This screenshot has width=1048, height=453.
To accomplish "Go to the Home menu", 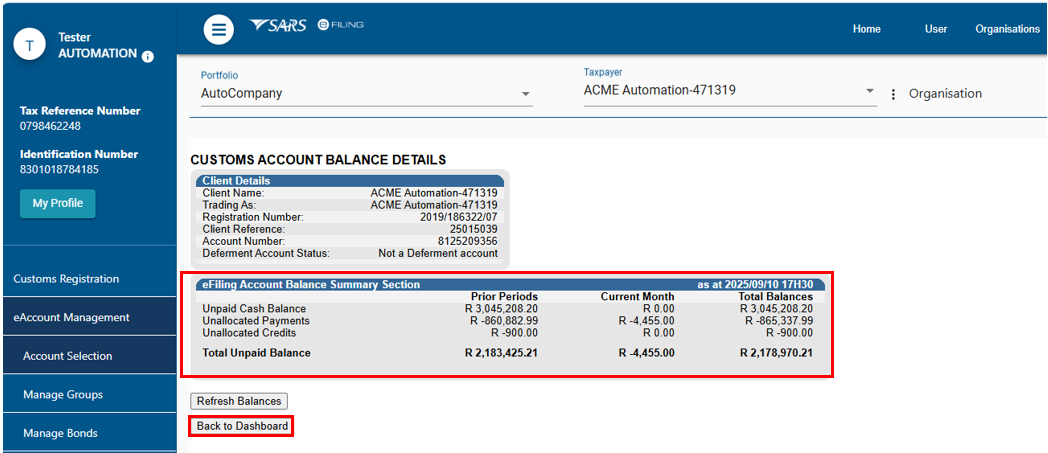I will 866,29.
